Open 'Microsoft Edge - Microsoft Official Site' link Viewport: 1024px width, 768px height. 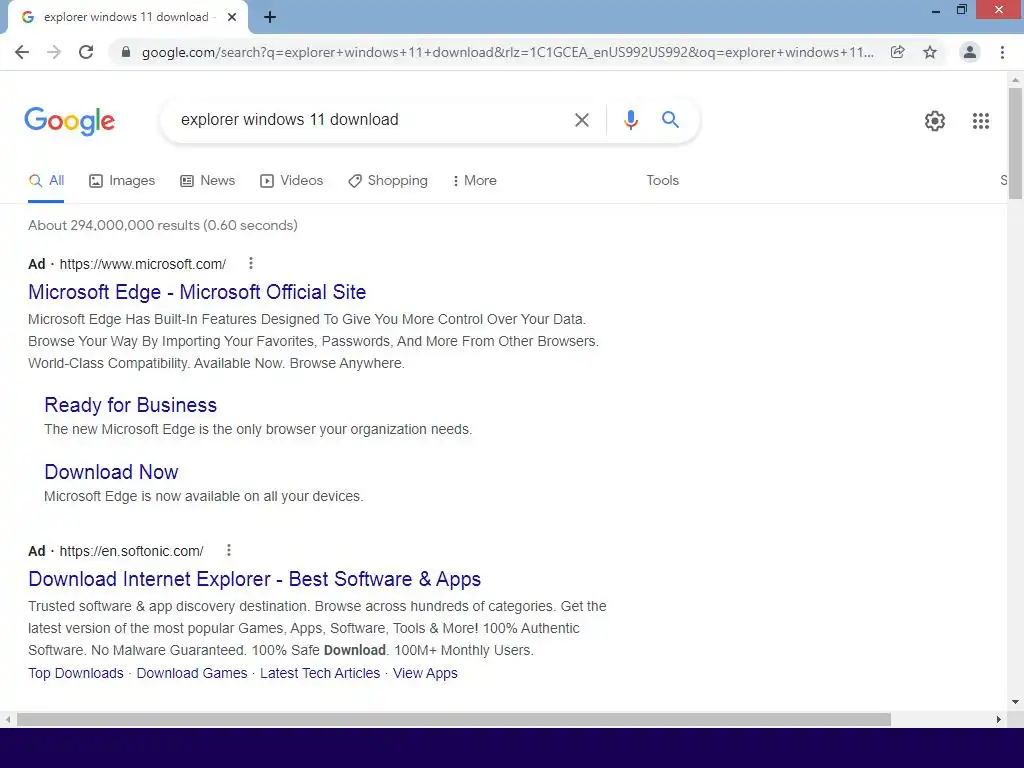pos(197,292)
